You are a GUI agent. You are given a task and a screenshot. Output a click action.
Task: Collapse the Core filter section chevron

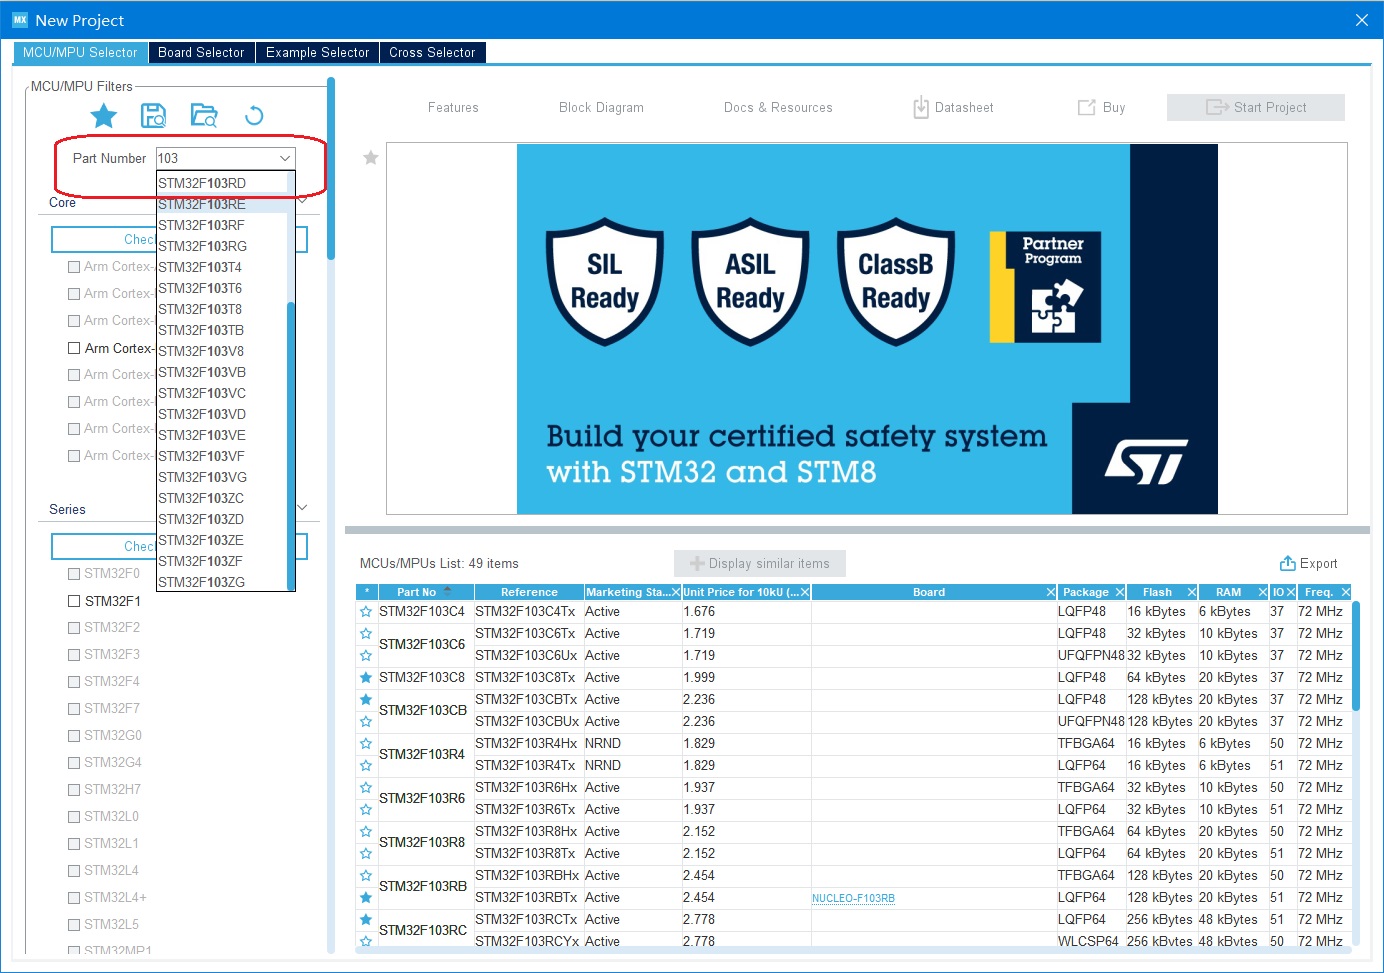(x=303, y=201)
